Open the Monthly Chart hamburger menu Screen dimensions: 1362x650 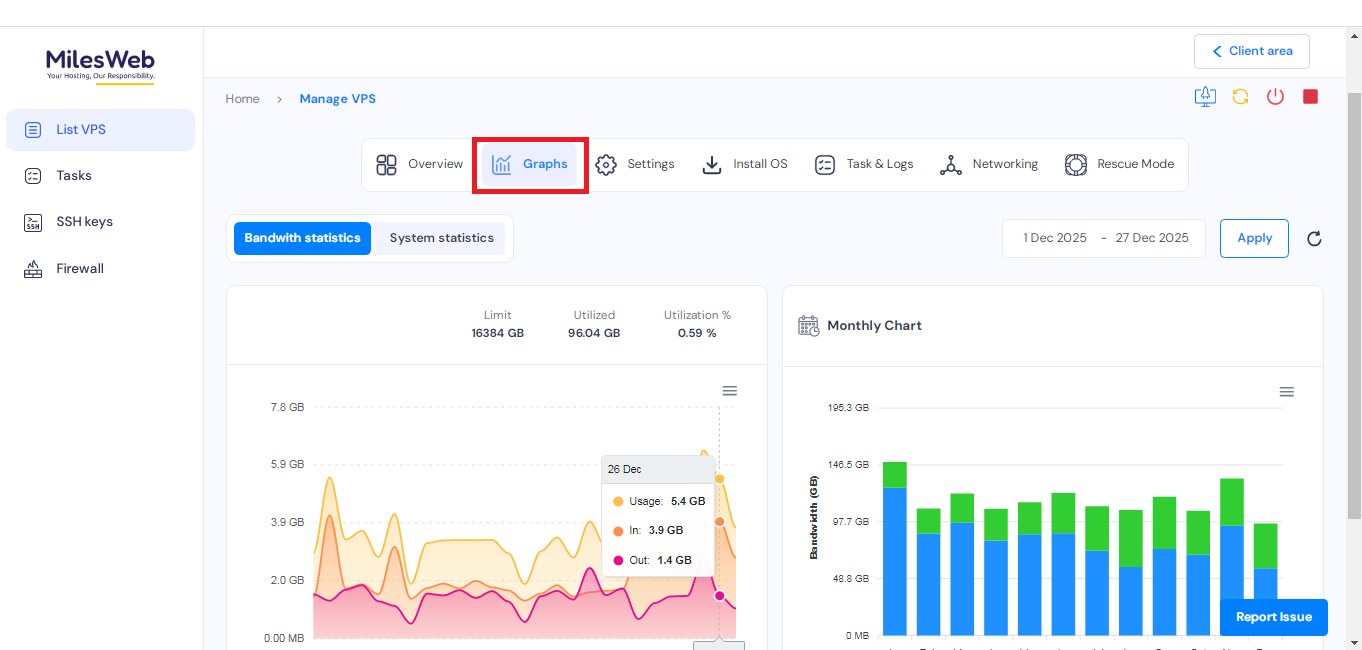pyautogui.click(x=1287, y=391)
